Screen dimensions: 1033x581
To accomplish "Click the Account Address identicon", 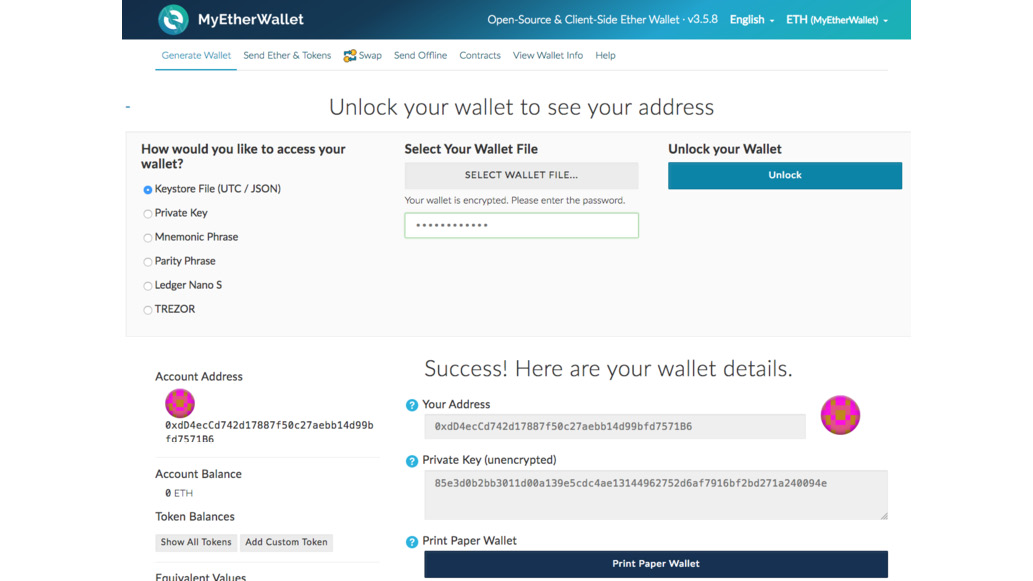I will click(x=180, y=403).
